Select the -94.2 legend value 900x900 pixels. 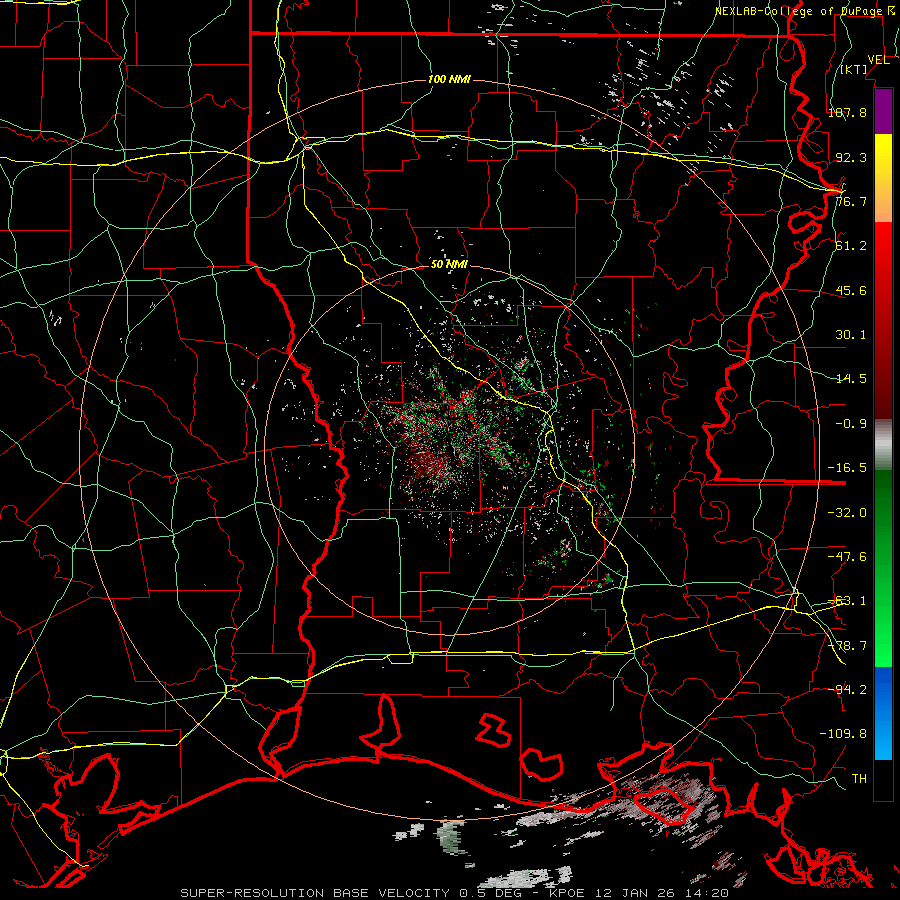click(847, 689)
